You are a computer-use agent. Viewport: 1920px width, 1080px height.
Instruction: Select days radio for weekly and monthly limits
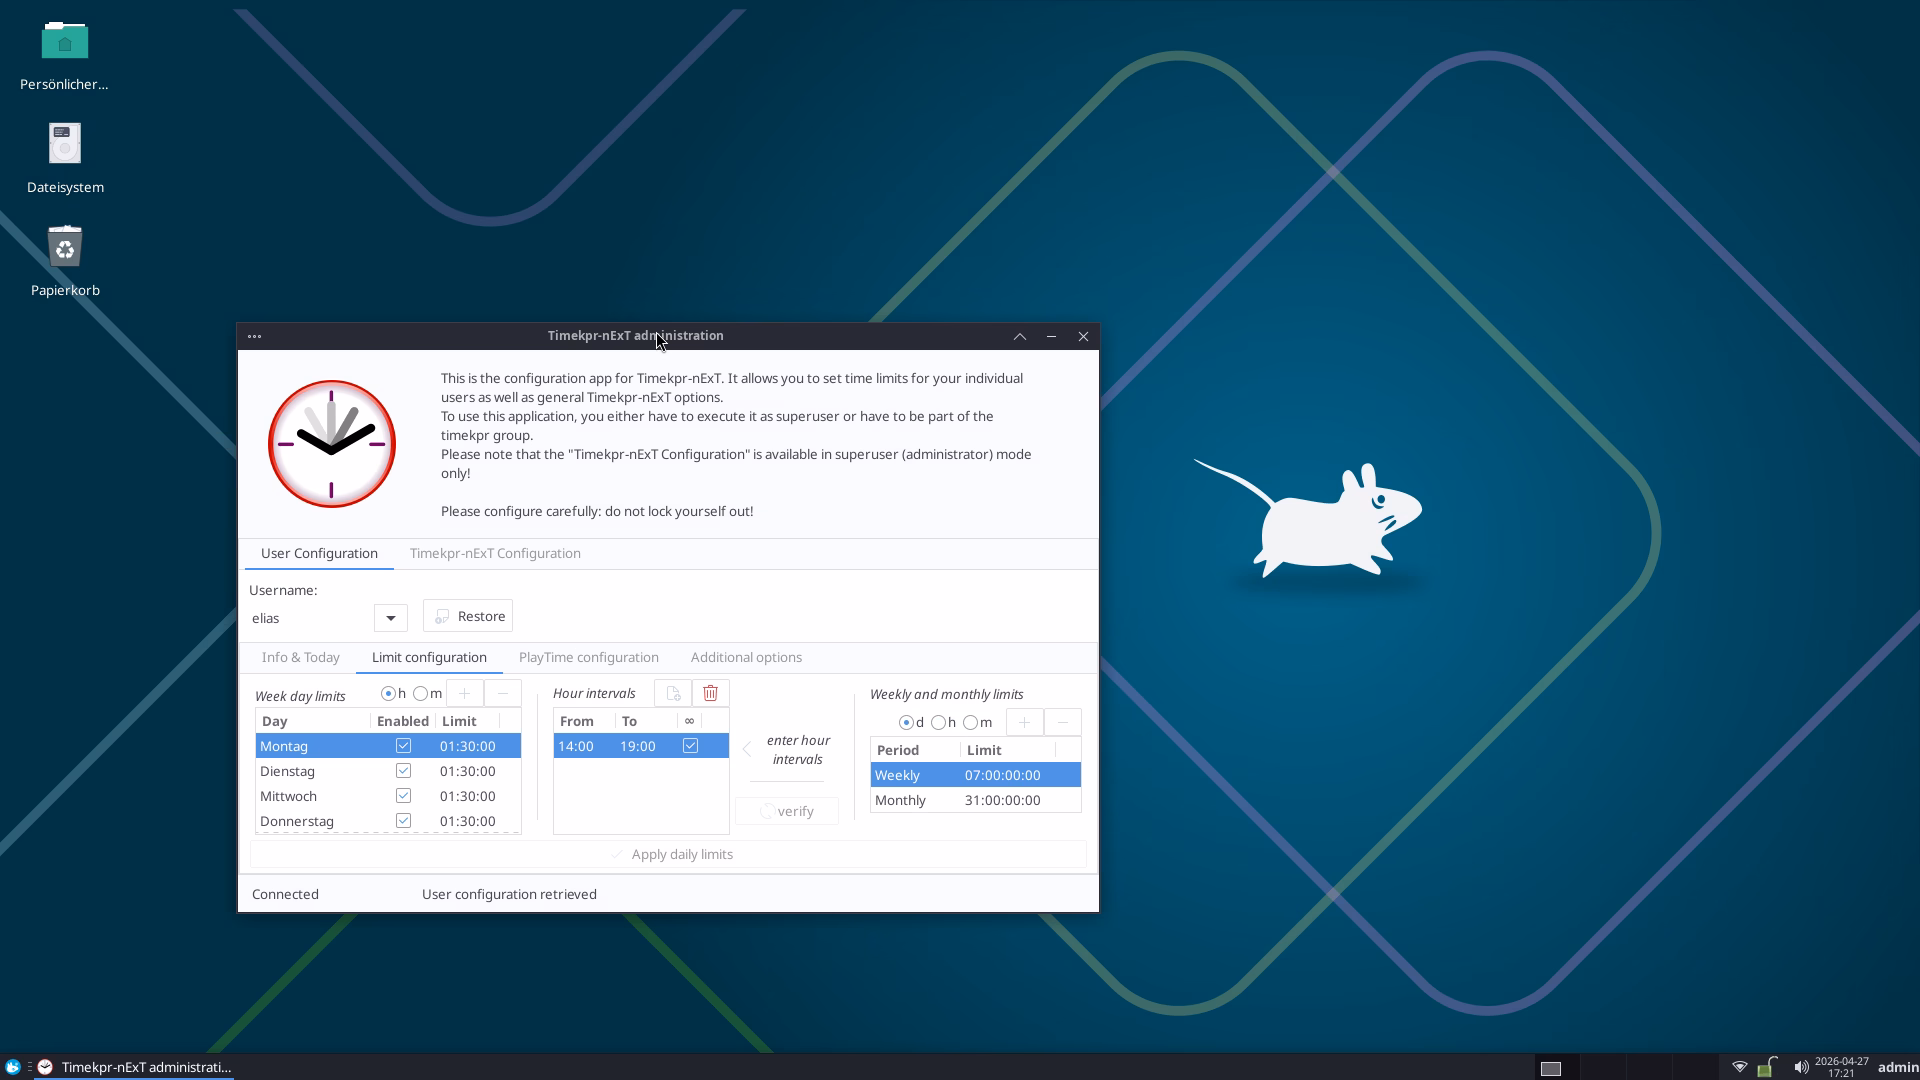911,723
